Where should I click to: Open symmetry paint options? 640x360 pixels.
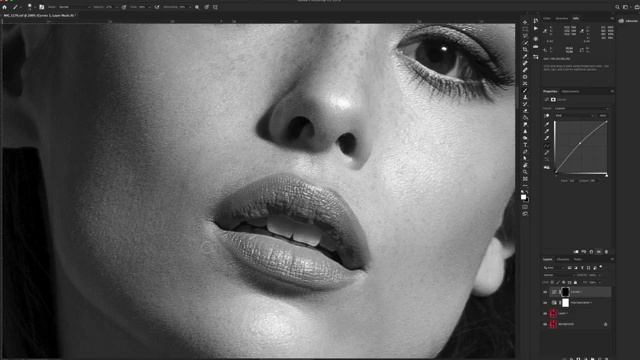pyautogui.click(x=215, y=7)
